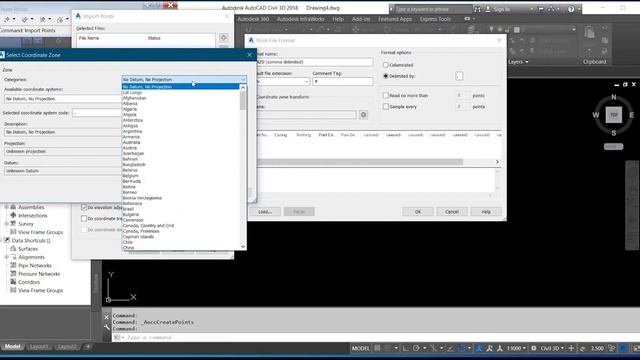Toggle the Do coordinate transformation checkbox
This screenshot has height=360, width=640.
click(84, 219)
